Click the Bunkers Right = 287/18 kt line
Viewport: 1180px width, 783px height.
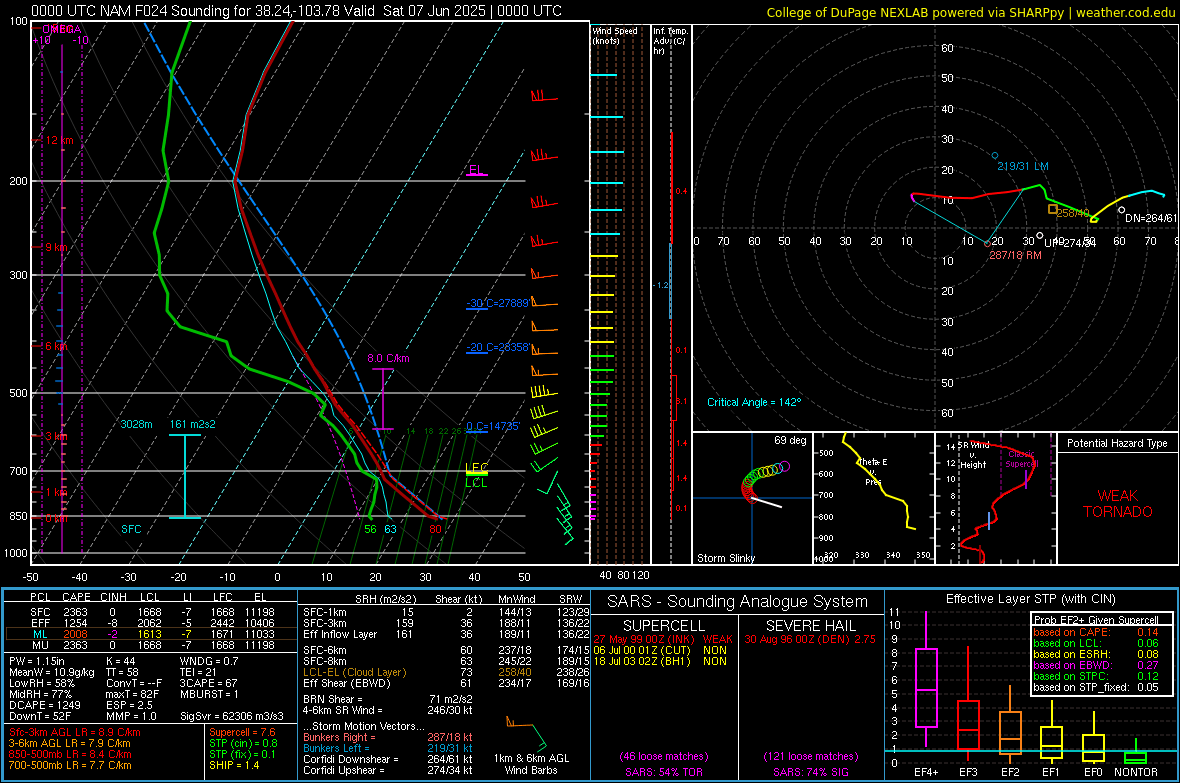[388, 737]
